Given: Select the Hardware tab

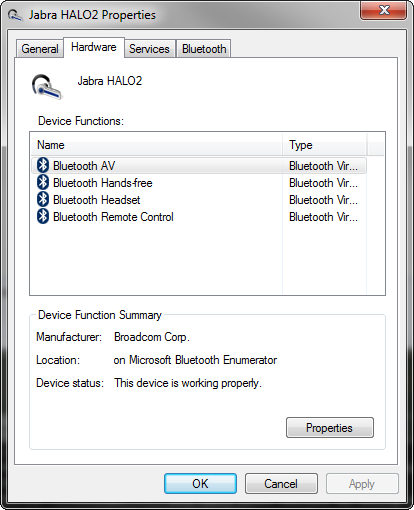Looking at the screenshot, I should 94,47.
